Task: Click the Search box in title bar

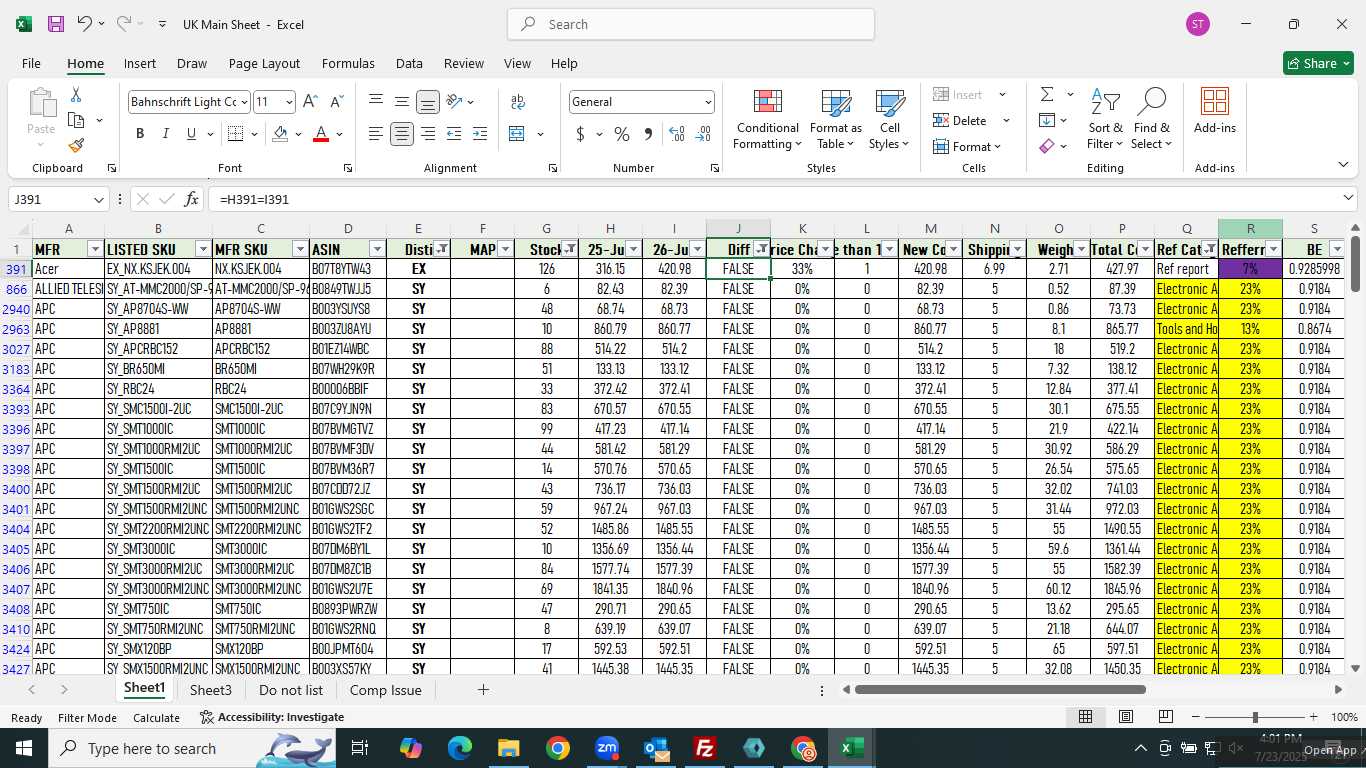Action: click(690, 24)
